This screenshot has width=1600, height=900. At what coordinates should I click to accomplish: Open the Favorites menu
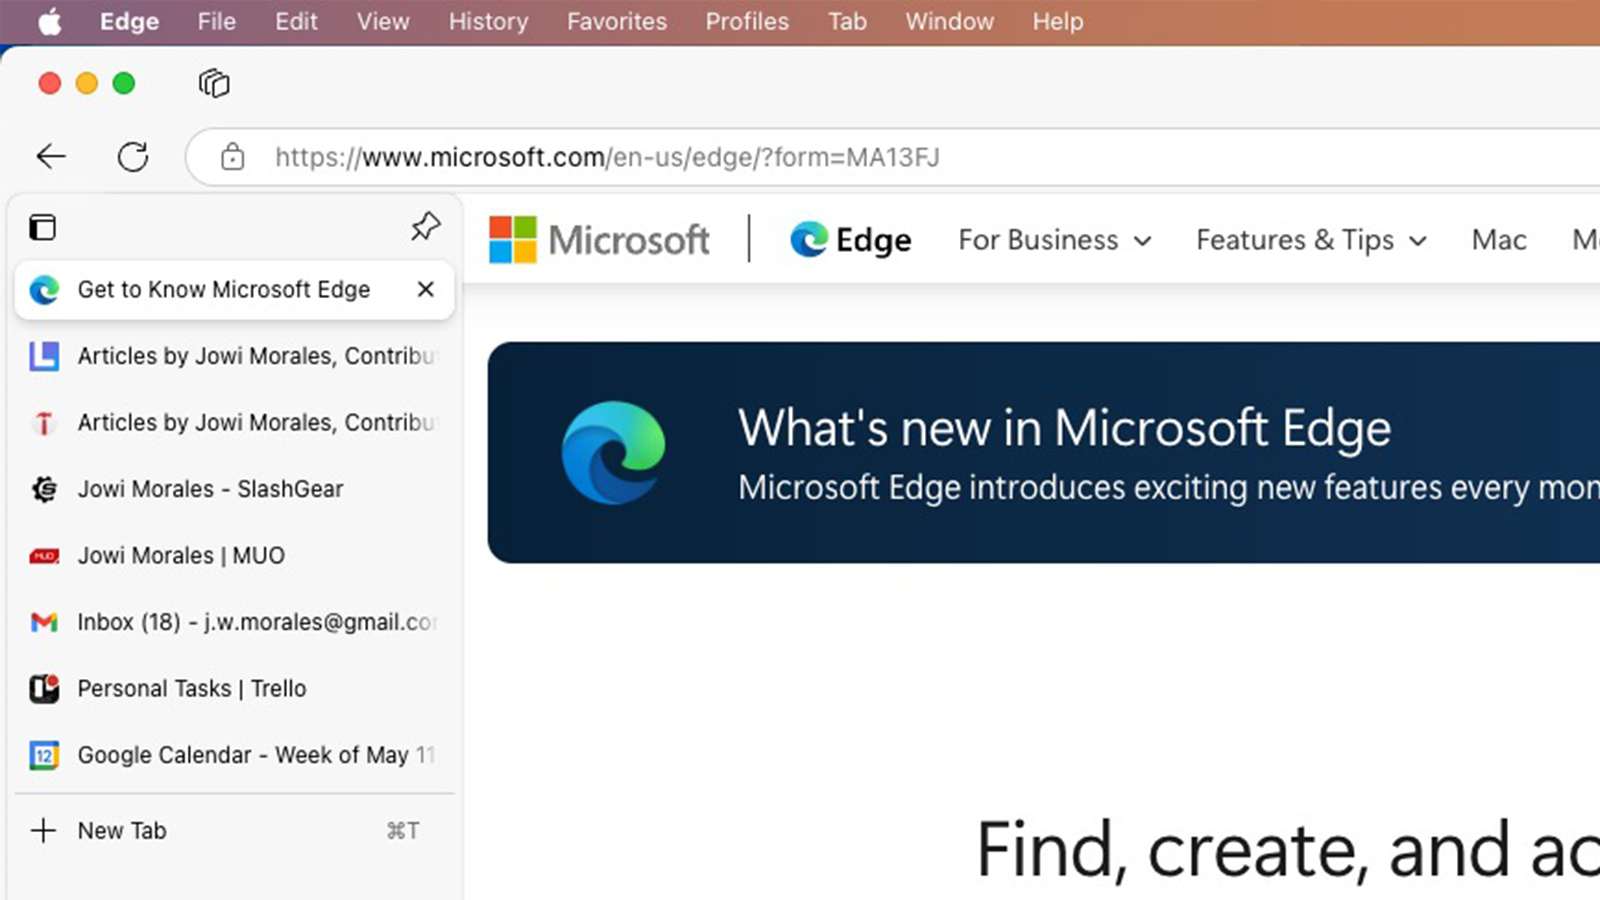tap(616, 22)
